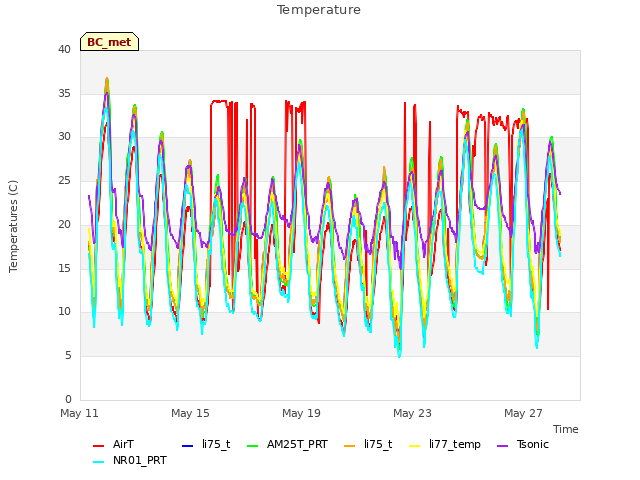
Task: Toggle the AirT series in the legend
Action: (113, 444)
